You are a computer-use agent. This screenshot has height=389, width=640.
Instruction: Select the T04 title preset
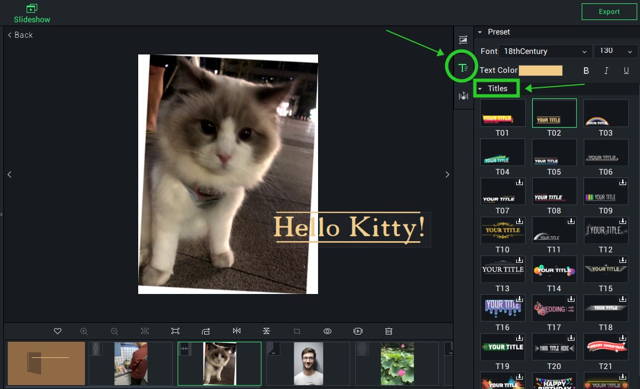pos(502,152)
